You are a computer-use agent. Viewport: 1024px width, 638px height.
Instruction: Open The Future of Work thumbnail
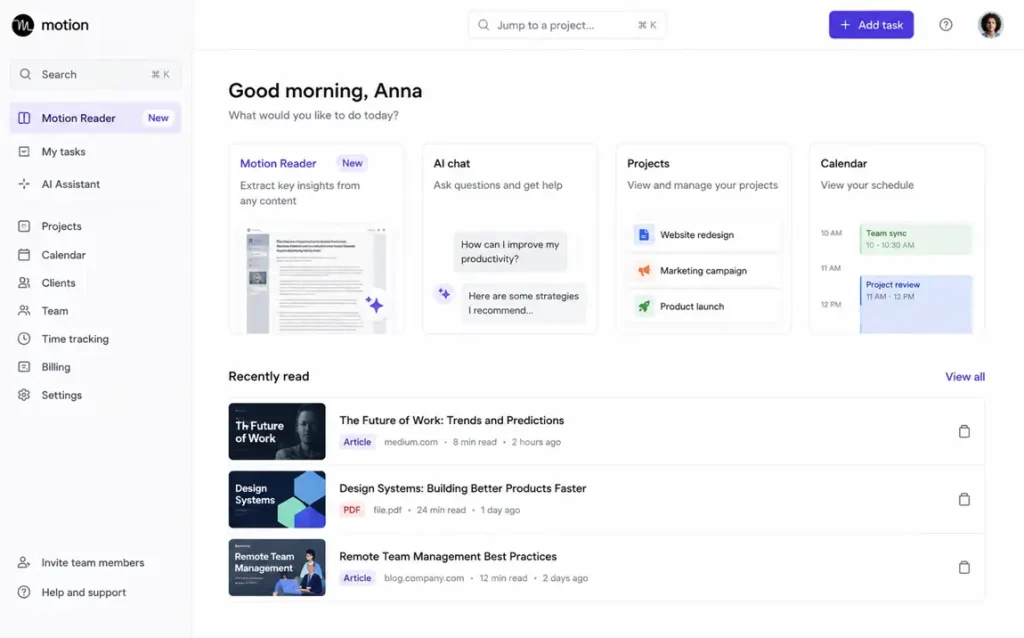coord(277,432)
